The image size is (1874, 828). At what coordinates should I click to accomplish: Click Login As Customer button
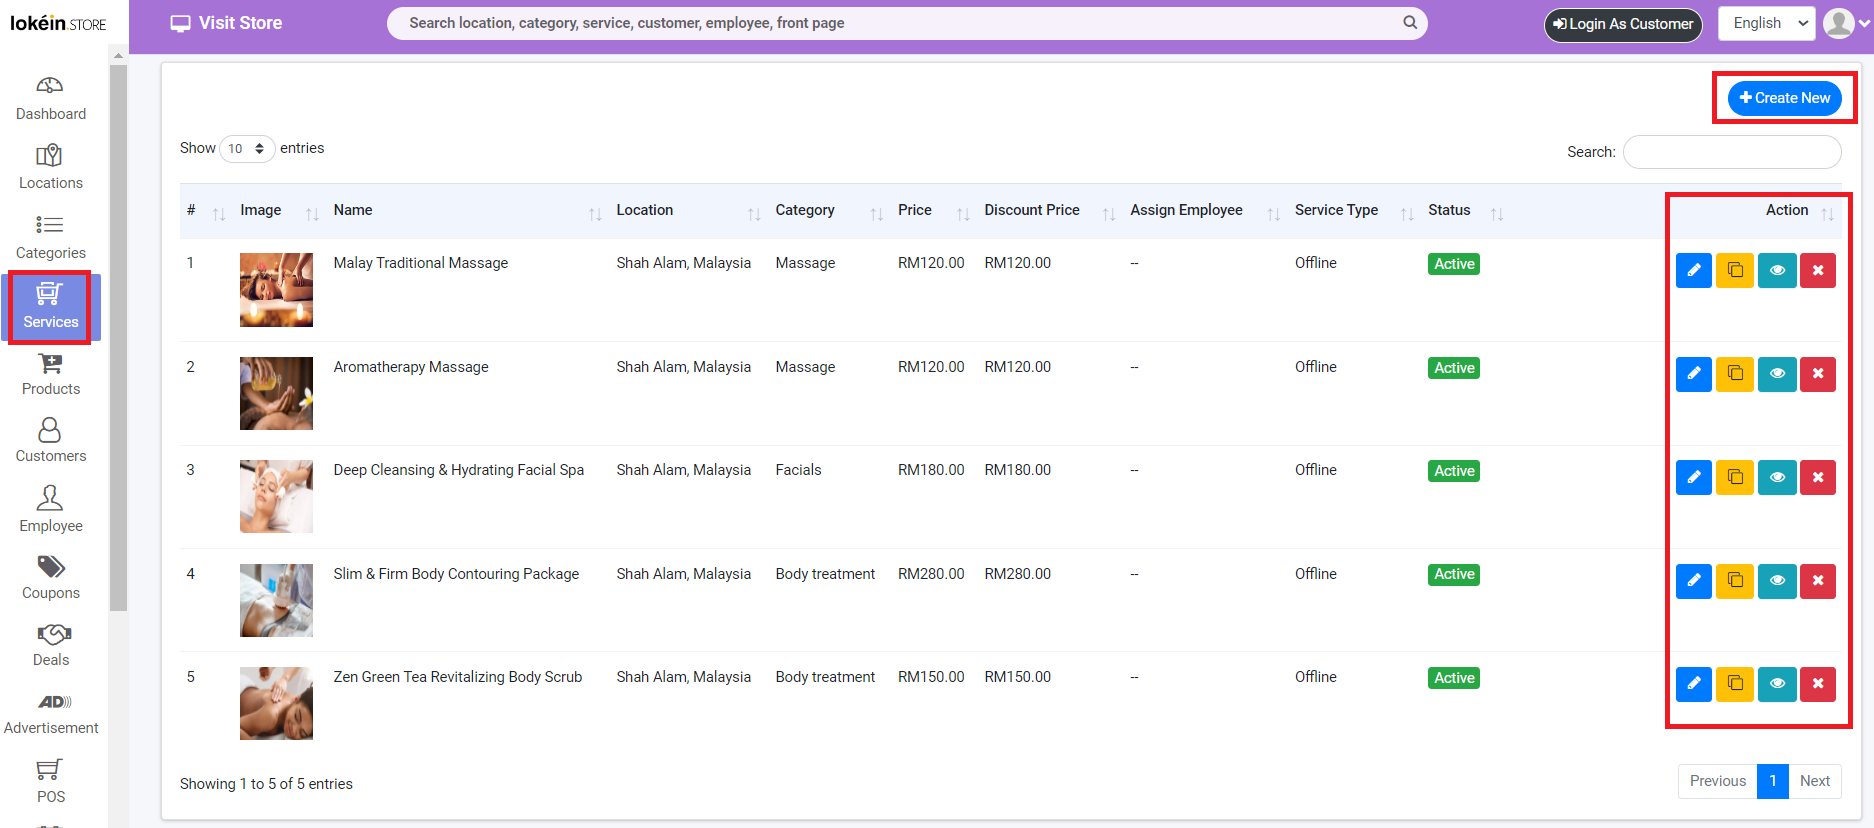1623,24
